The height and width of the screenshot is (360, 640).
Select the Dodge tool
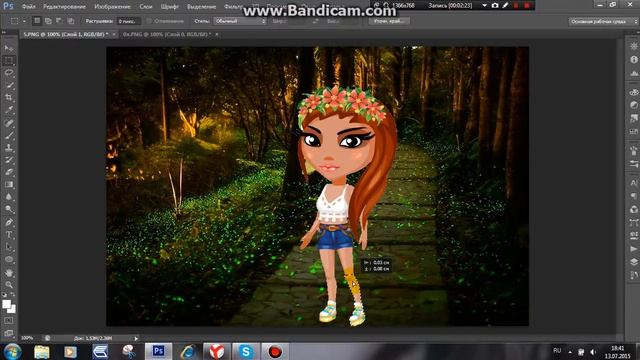[9, 209]
